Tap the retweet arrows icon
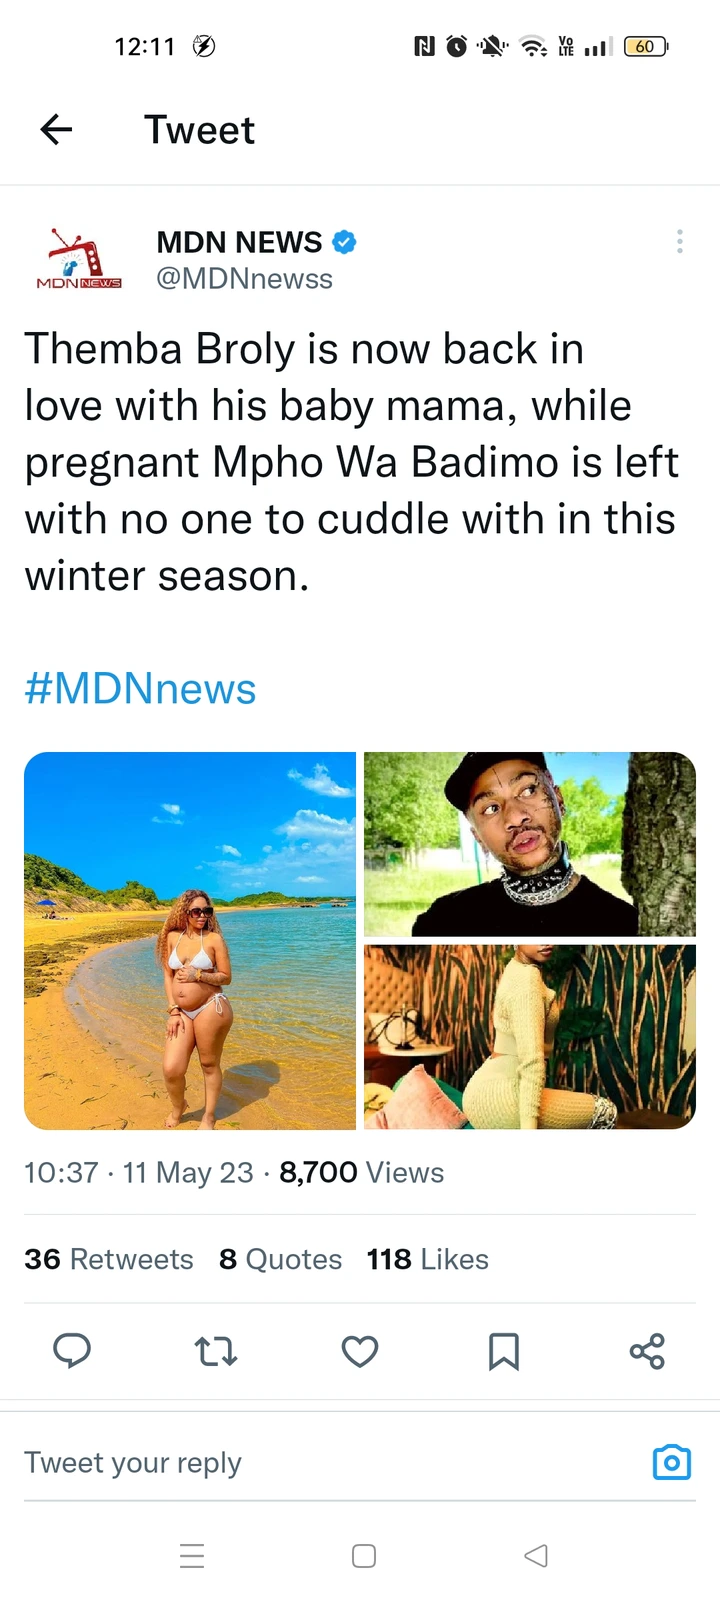The height and width of the screenshot is (1600, 720). point(216,1351)
